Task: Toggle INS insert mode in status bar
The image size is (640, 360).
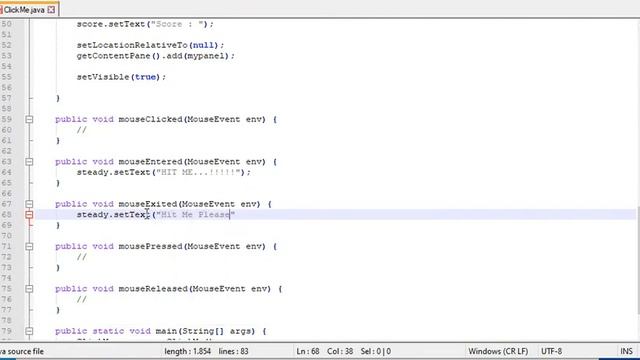Action: pos(626,351)
